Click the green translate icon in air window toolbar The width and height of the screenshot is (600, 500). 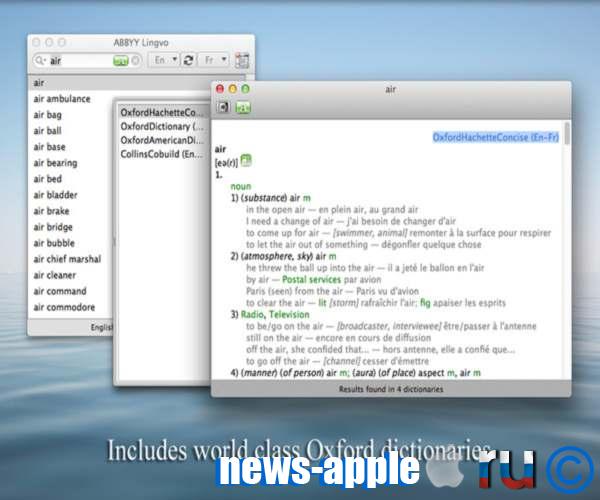click(243, 107)
